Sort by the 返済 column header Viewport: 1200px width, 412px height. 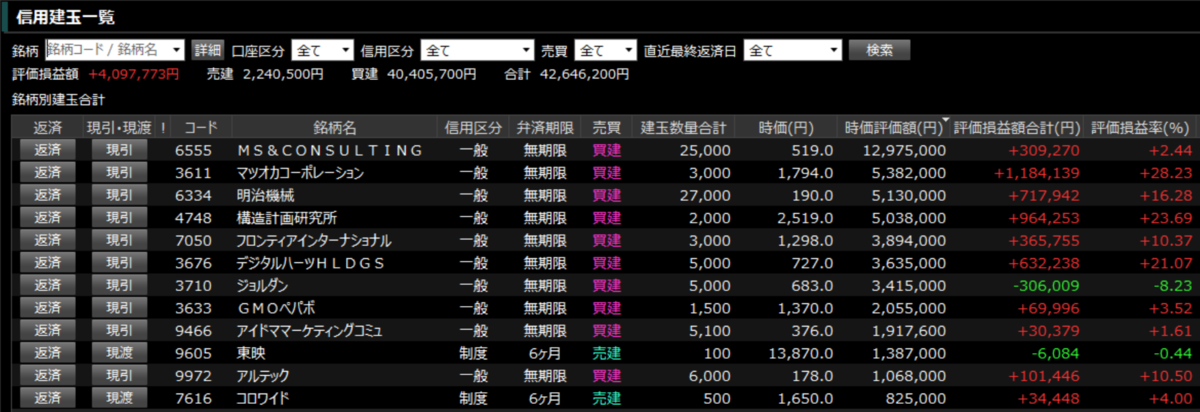point(47,127)
